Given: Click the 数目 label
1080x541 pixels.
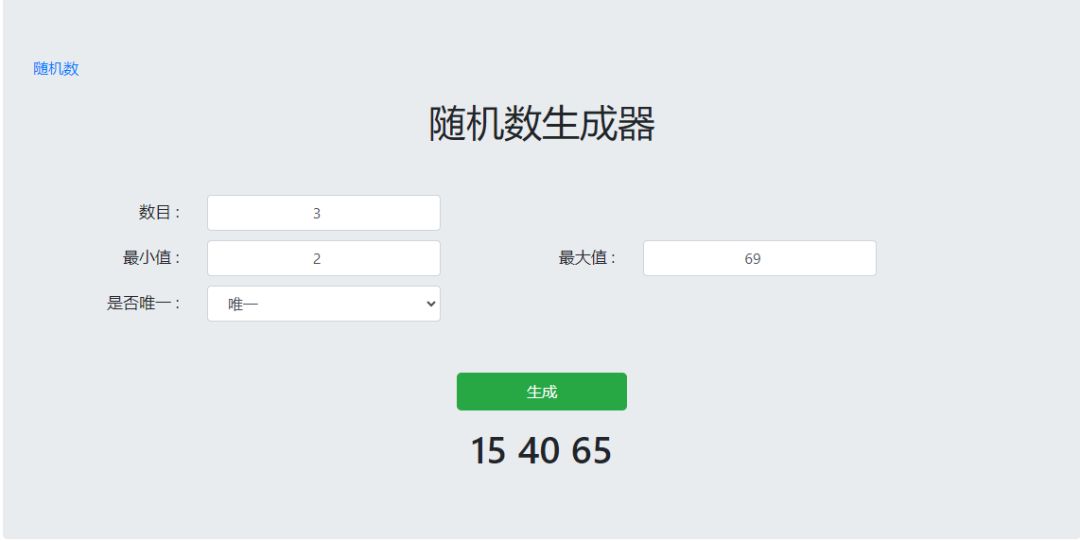Looking at the screenshot, I should click(158, 212).
